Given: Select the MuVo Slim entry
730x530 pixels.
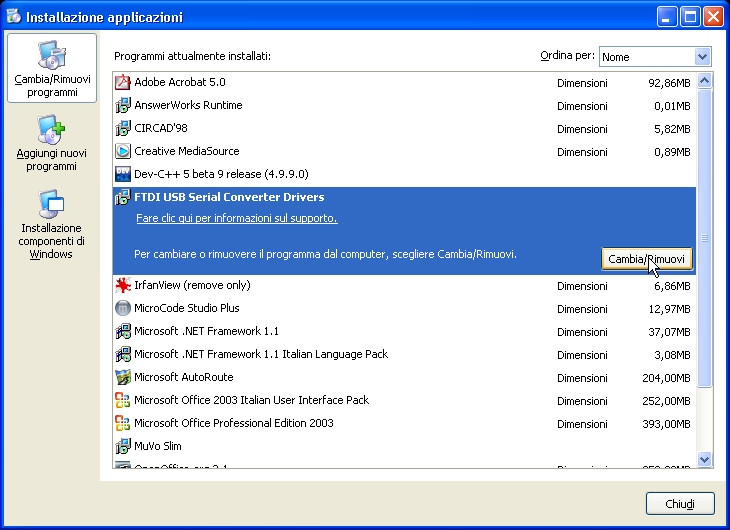Looking at the screenshot, I should click(404, 446).
